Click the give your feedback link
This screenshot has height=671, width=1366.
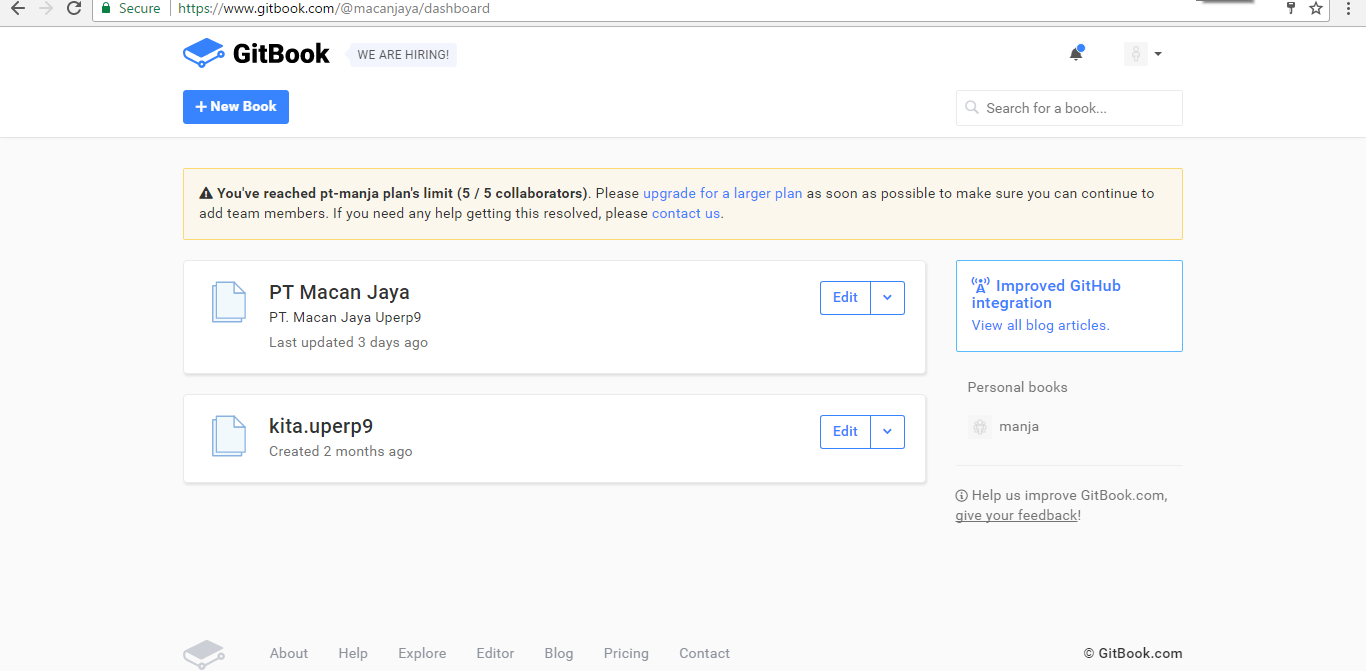(1016, 515)
